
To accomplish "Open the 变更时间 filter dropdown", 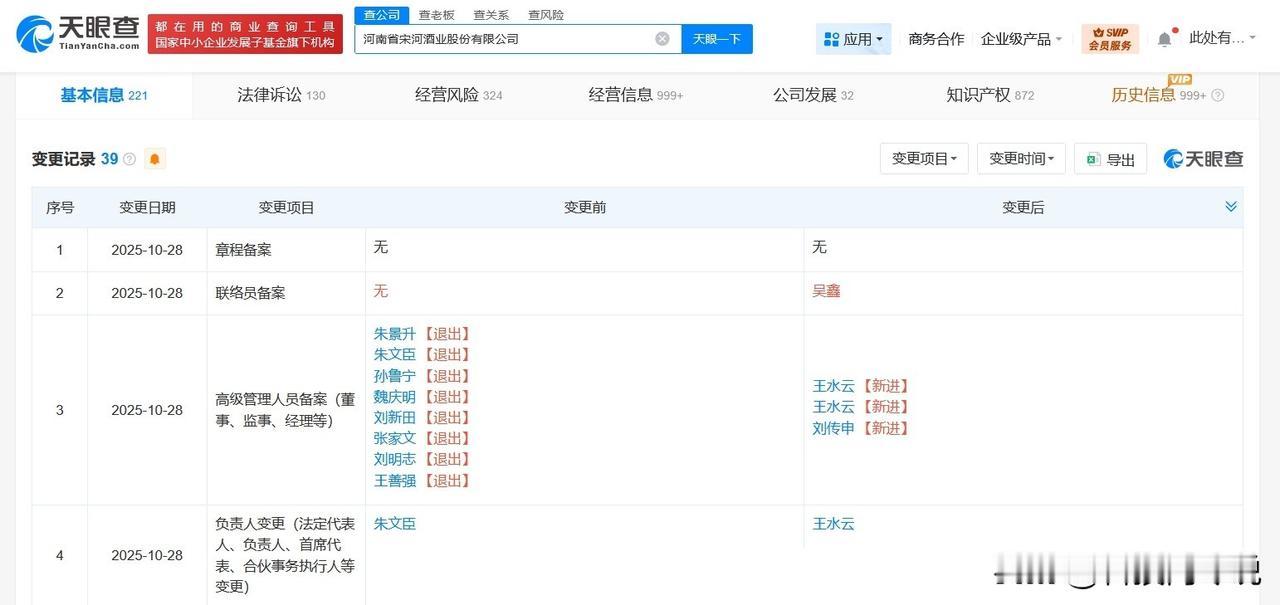I will pyautogui.click(x=1021, y=159).
